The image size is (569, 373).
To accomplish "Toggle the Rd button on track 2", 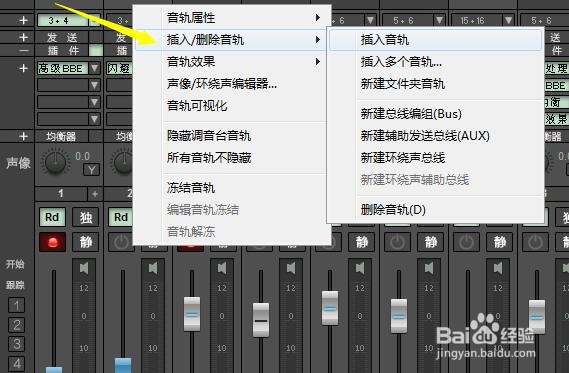I will pos(121,217).
